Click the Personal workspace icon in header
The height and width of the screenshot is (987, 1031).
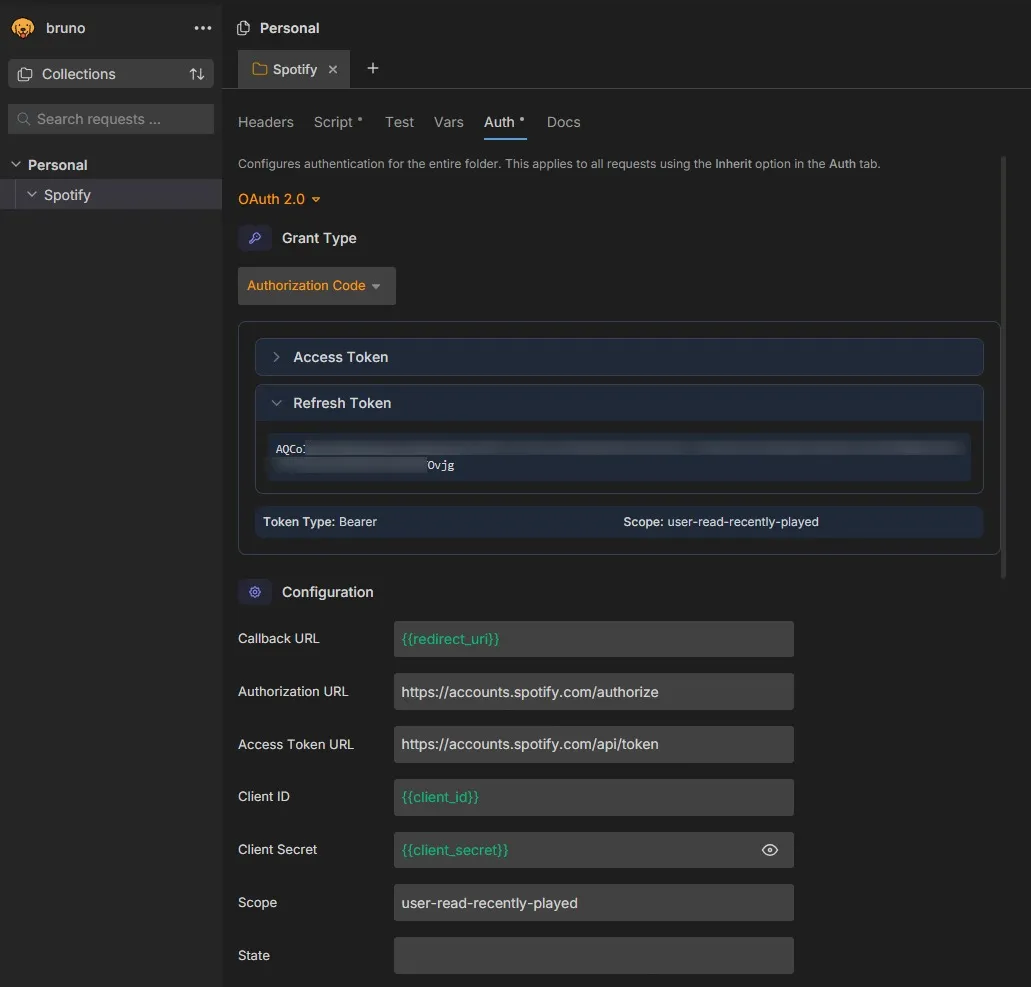coord(243,28)
